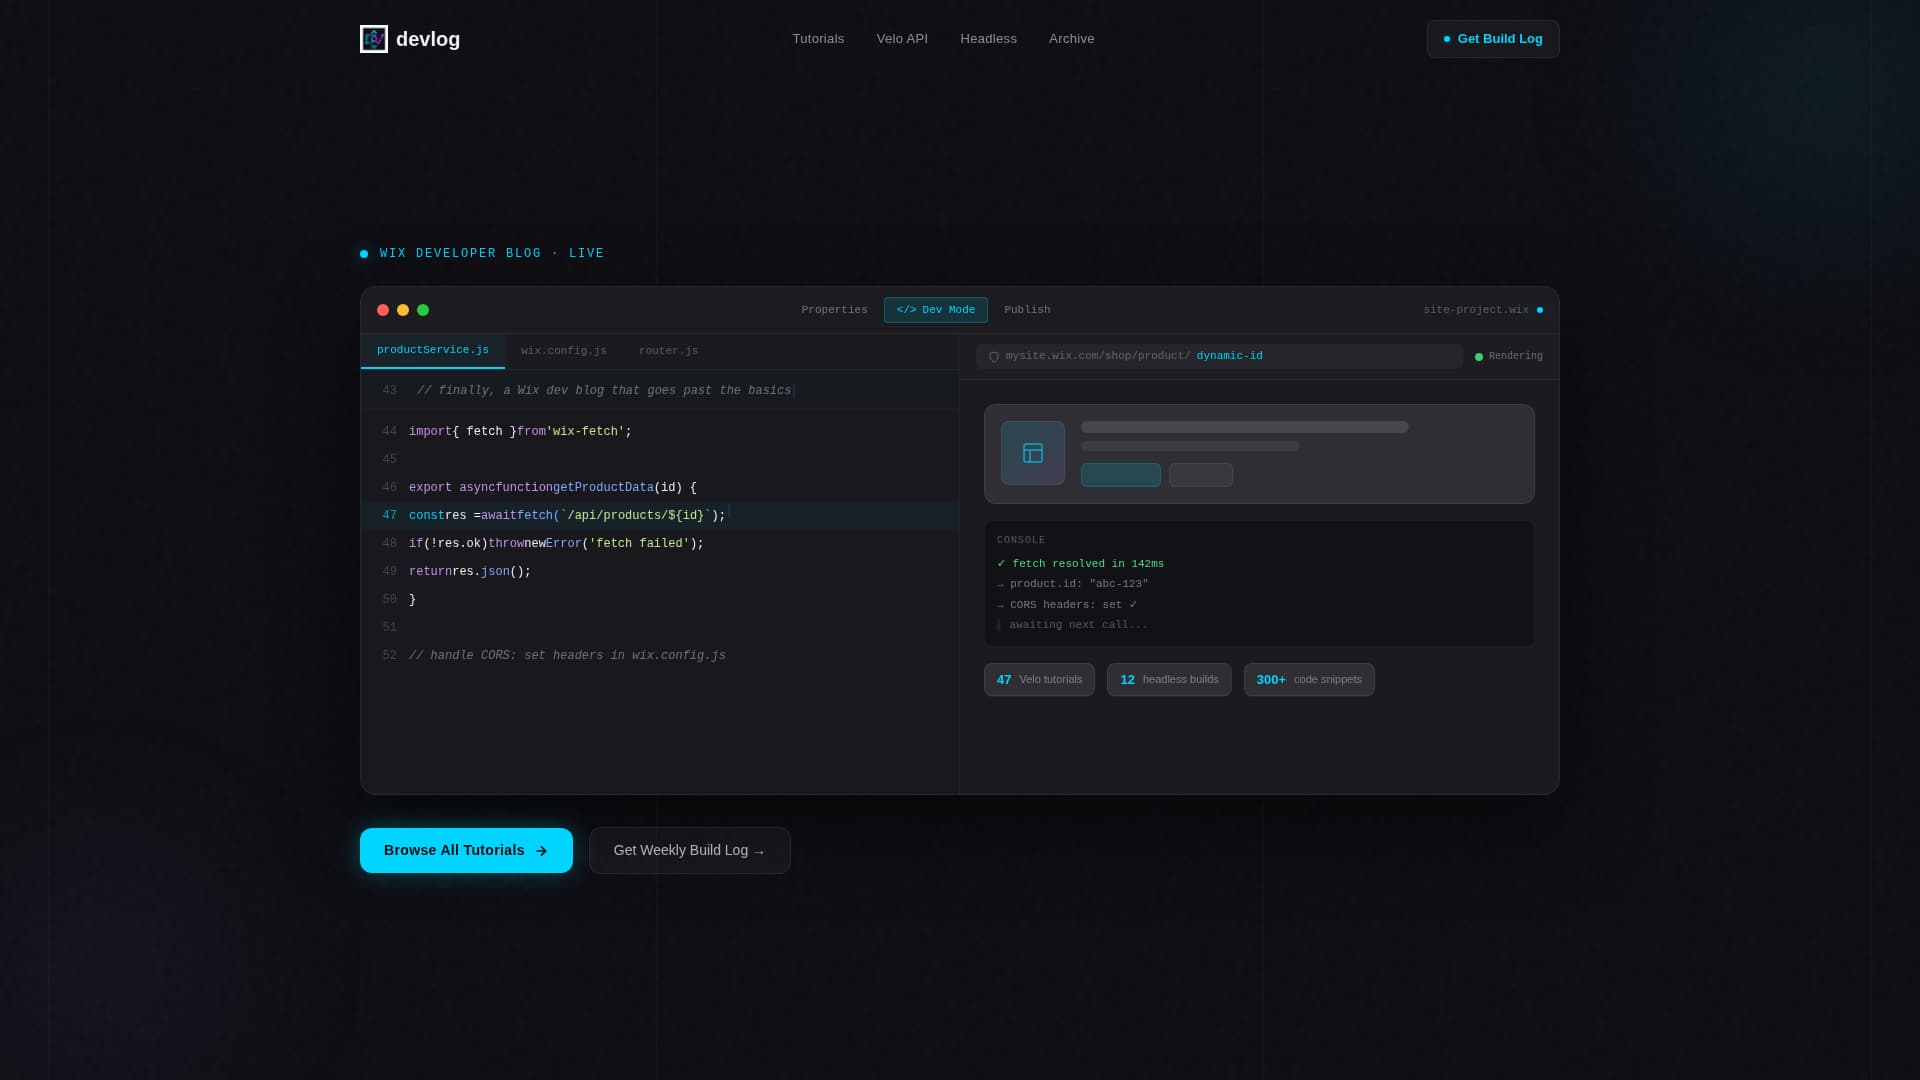Viewport: 1920px width, 1080px height.
Task: Click the 47 Velo tutorials badge
Action: point(1039,680)
